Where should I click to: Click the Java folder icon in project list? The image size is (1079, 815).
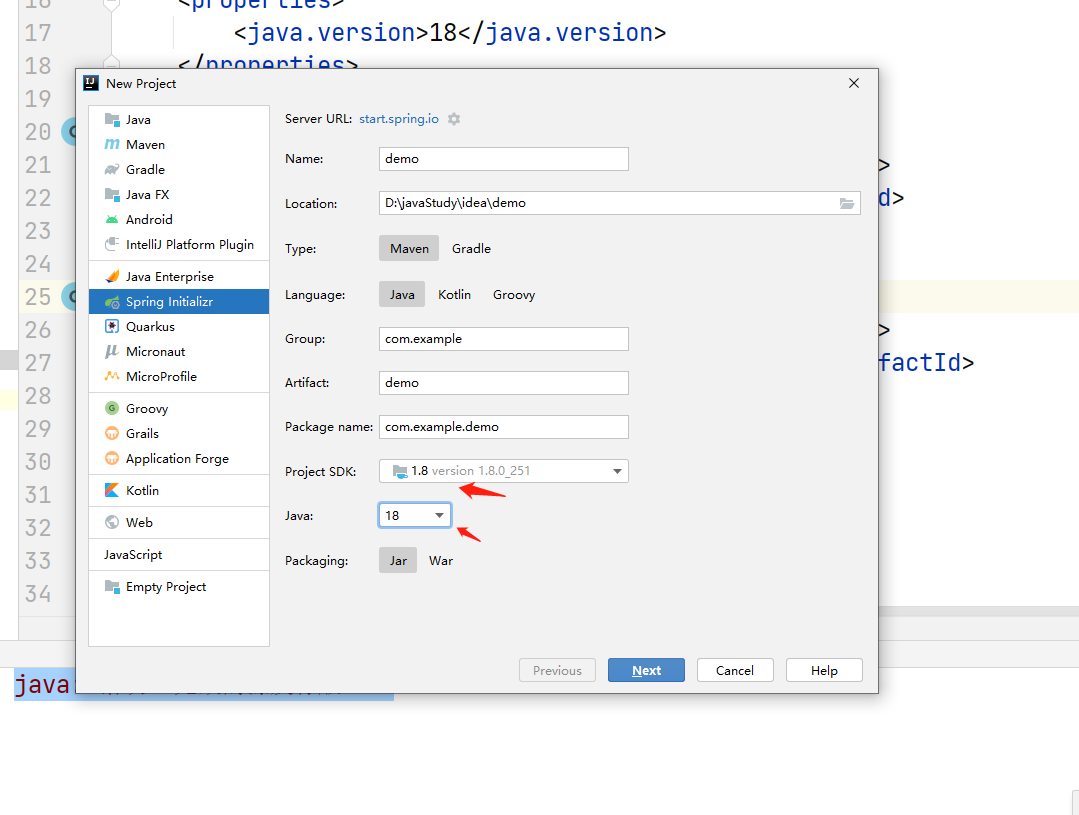[111, 119]
